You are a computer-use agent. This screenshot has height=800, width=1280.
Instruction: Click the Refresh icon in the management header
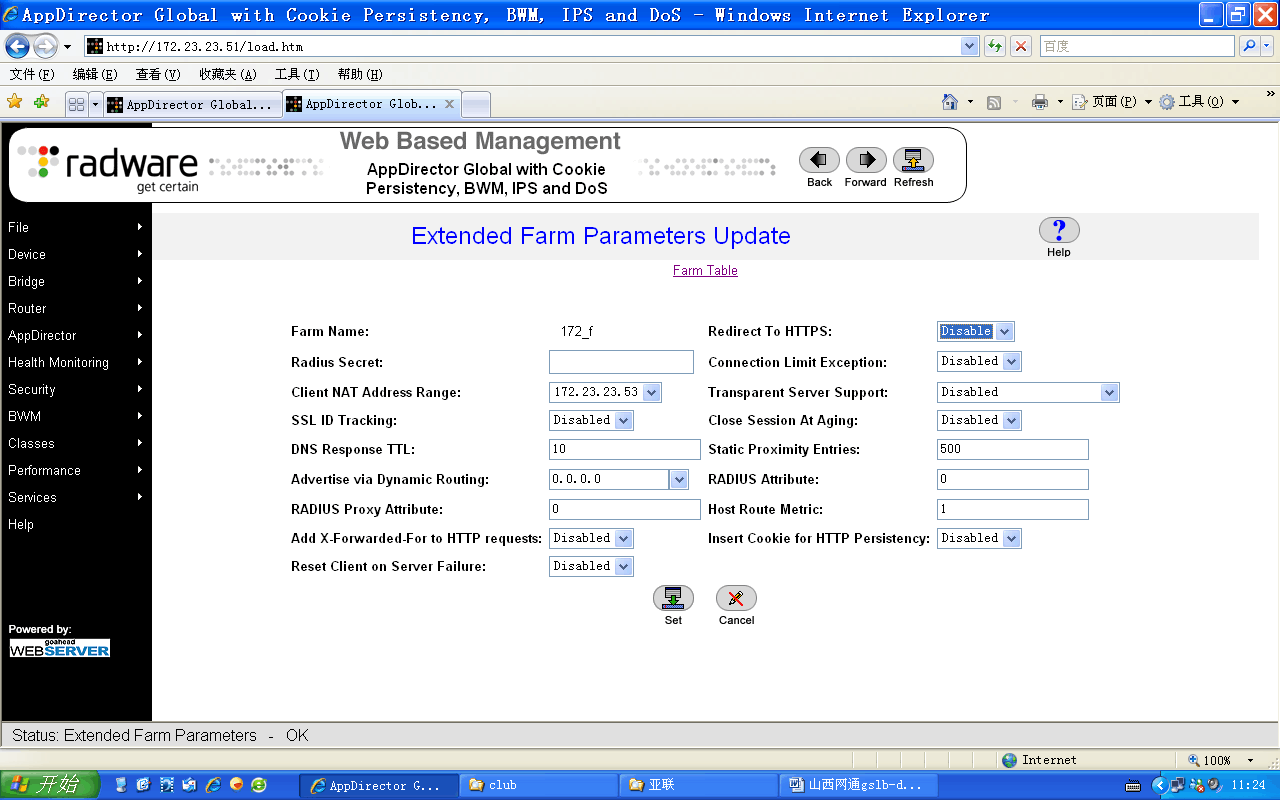click(x=913, y=160)
